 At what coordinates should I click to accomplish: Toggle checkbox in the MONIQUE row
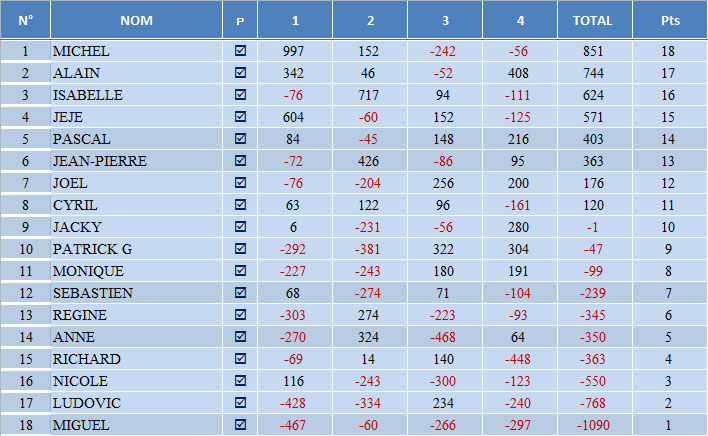point(240,271)
